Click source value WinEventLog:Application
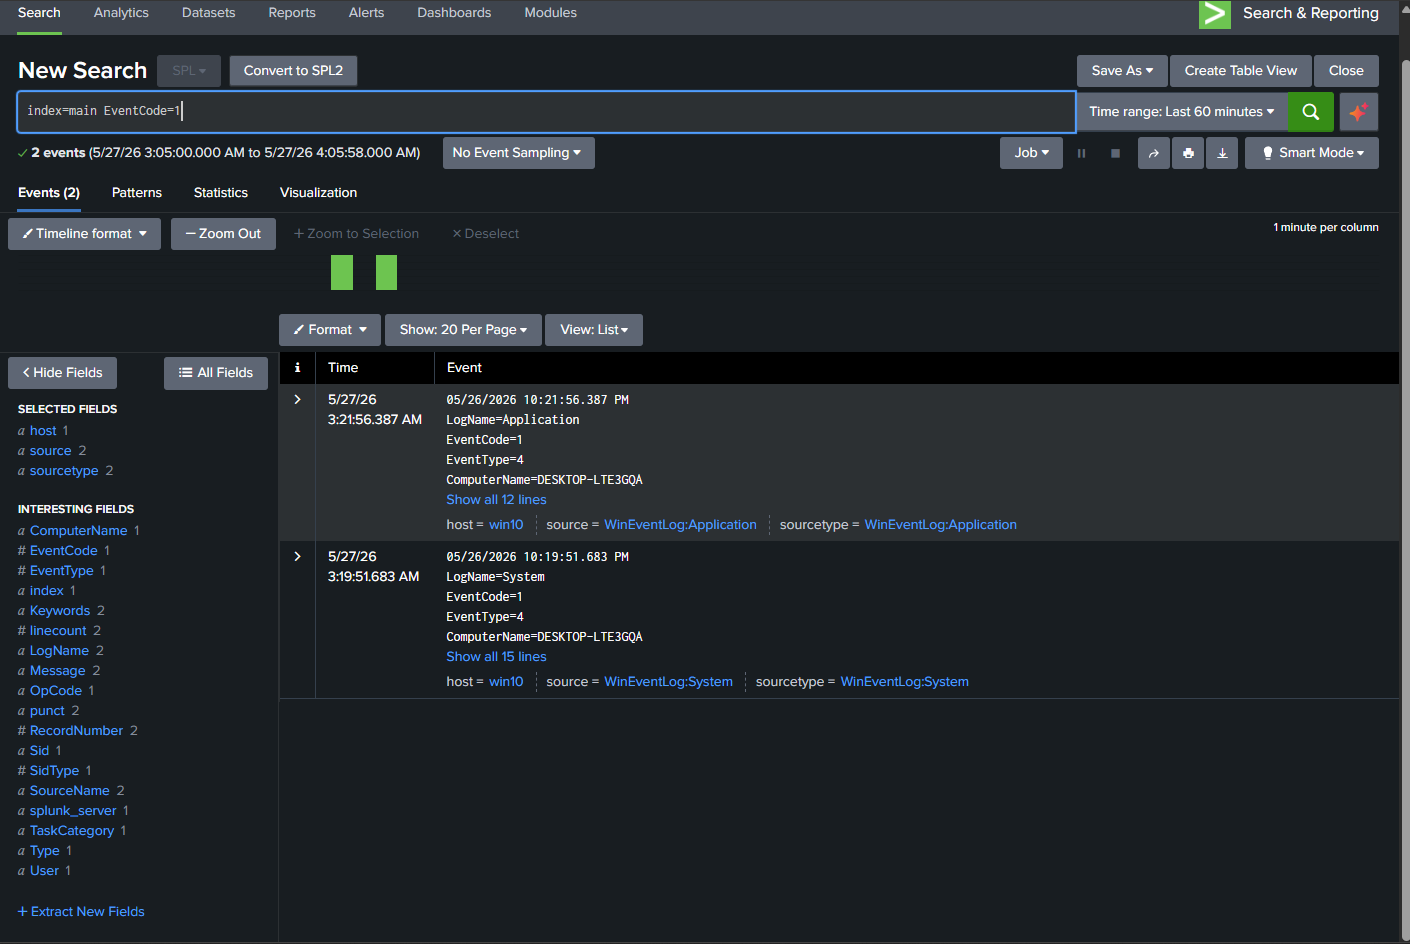 [x=680, y=525]
